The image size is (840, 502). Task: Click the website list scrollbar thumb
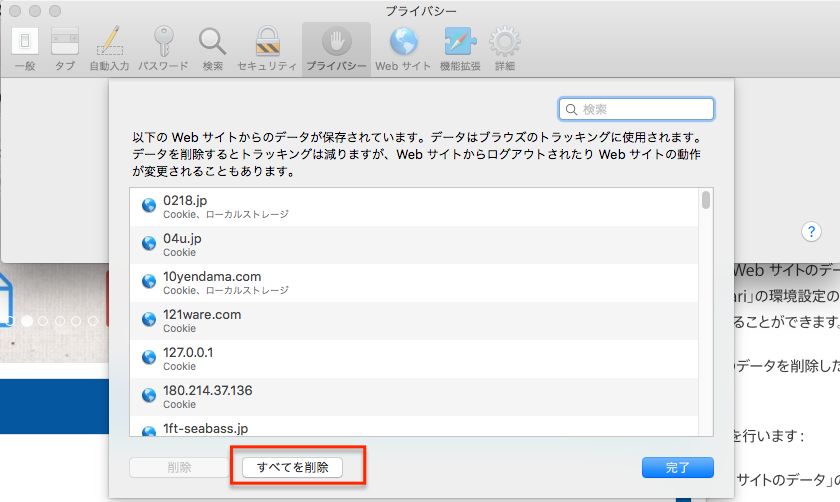tap(706, 200)
